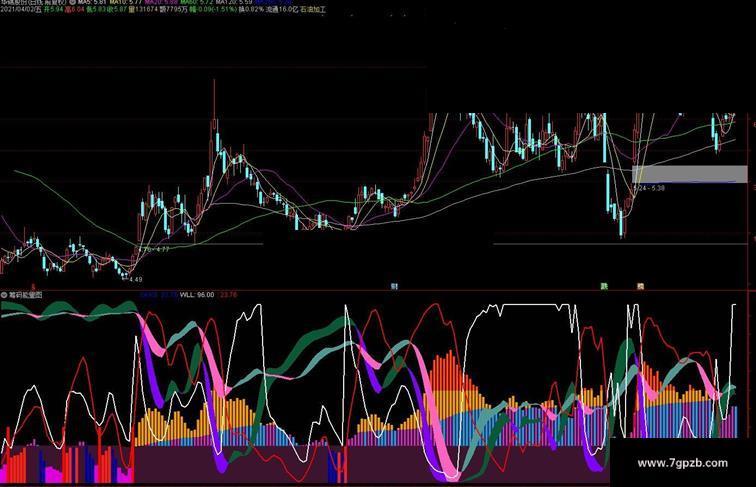
Task: Click the 4.76 - 4.77 price level label
Action: pyautogui.click(x=154, y=249)
